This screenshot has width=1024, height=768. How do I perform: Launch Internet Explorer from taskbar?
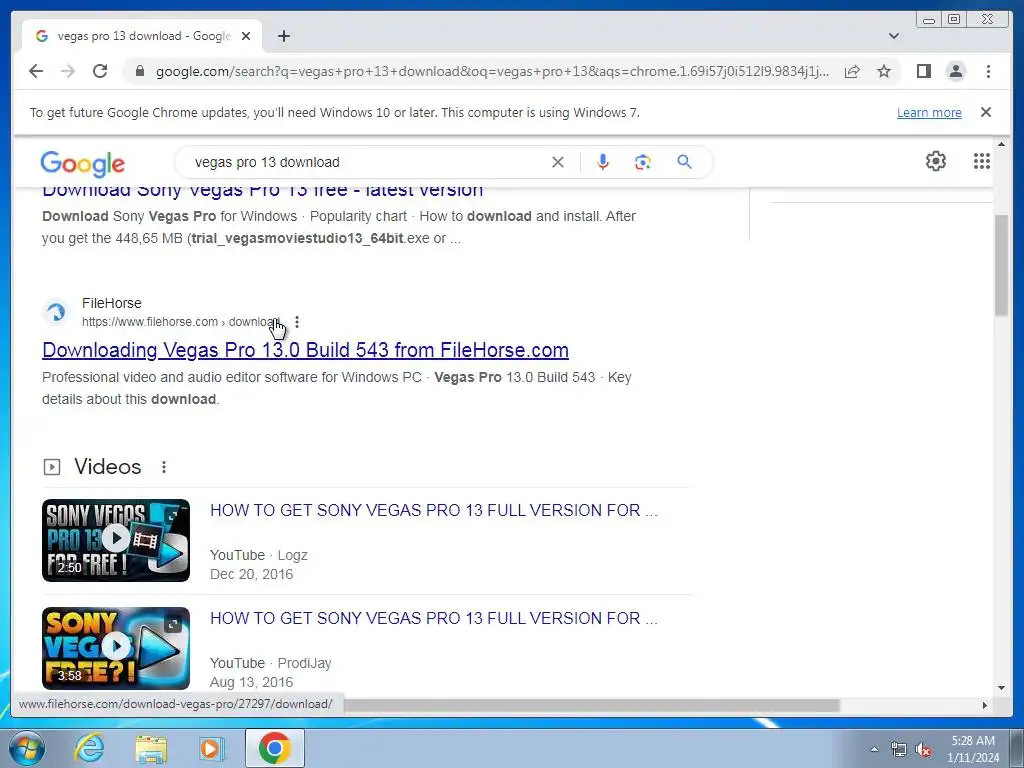(x=89, y=748)
